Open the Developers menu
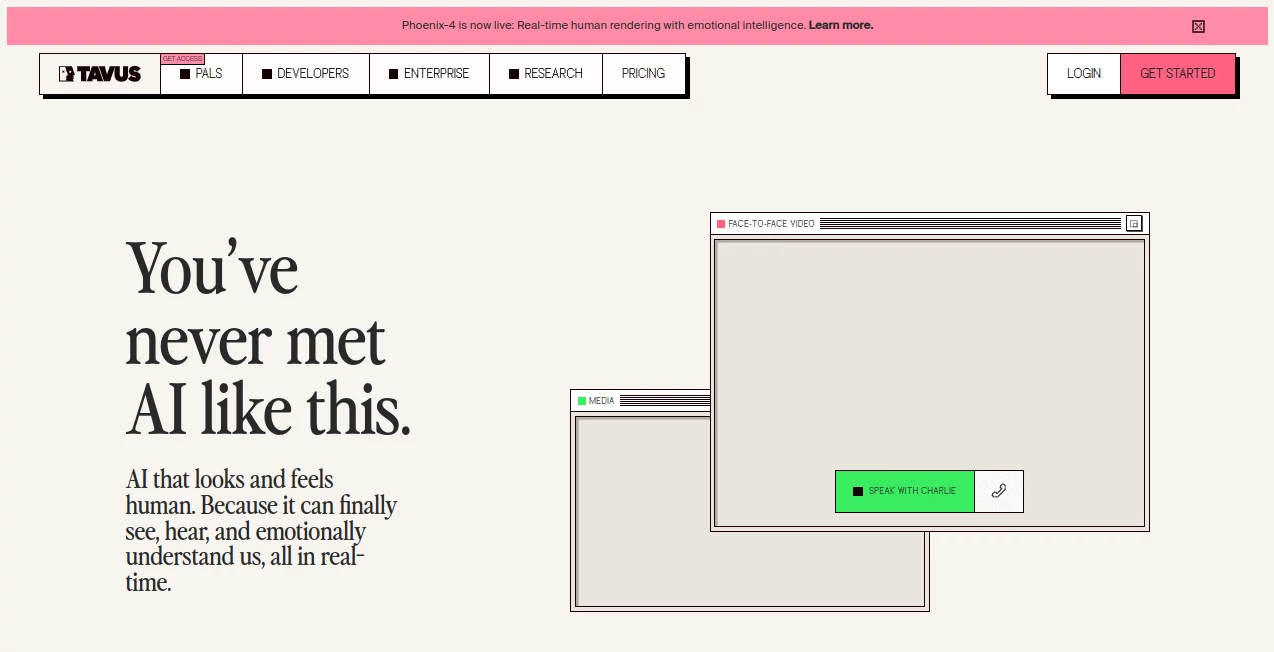1274x652 pixels. click(306, 74)
